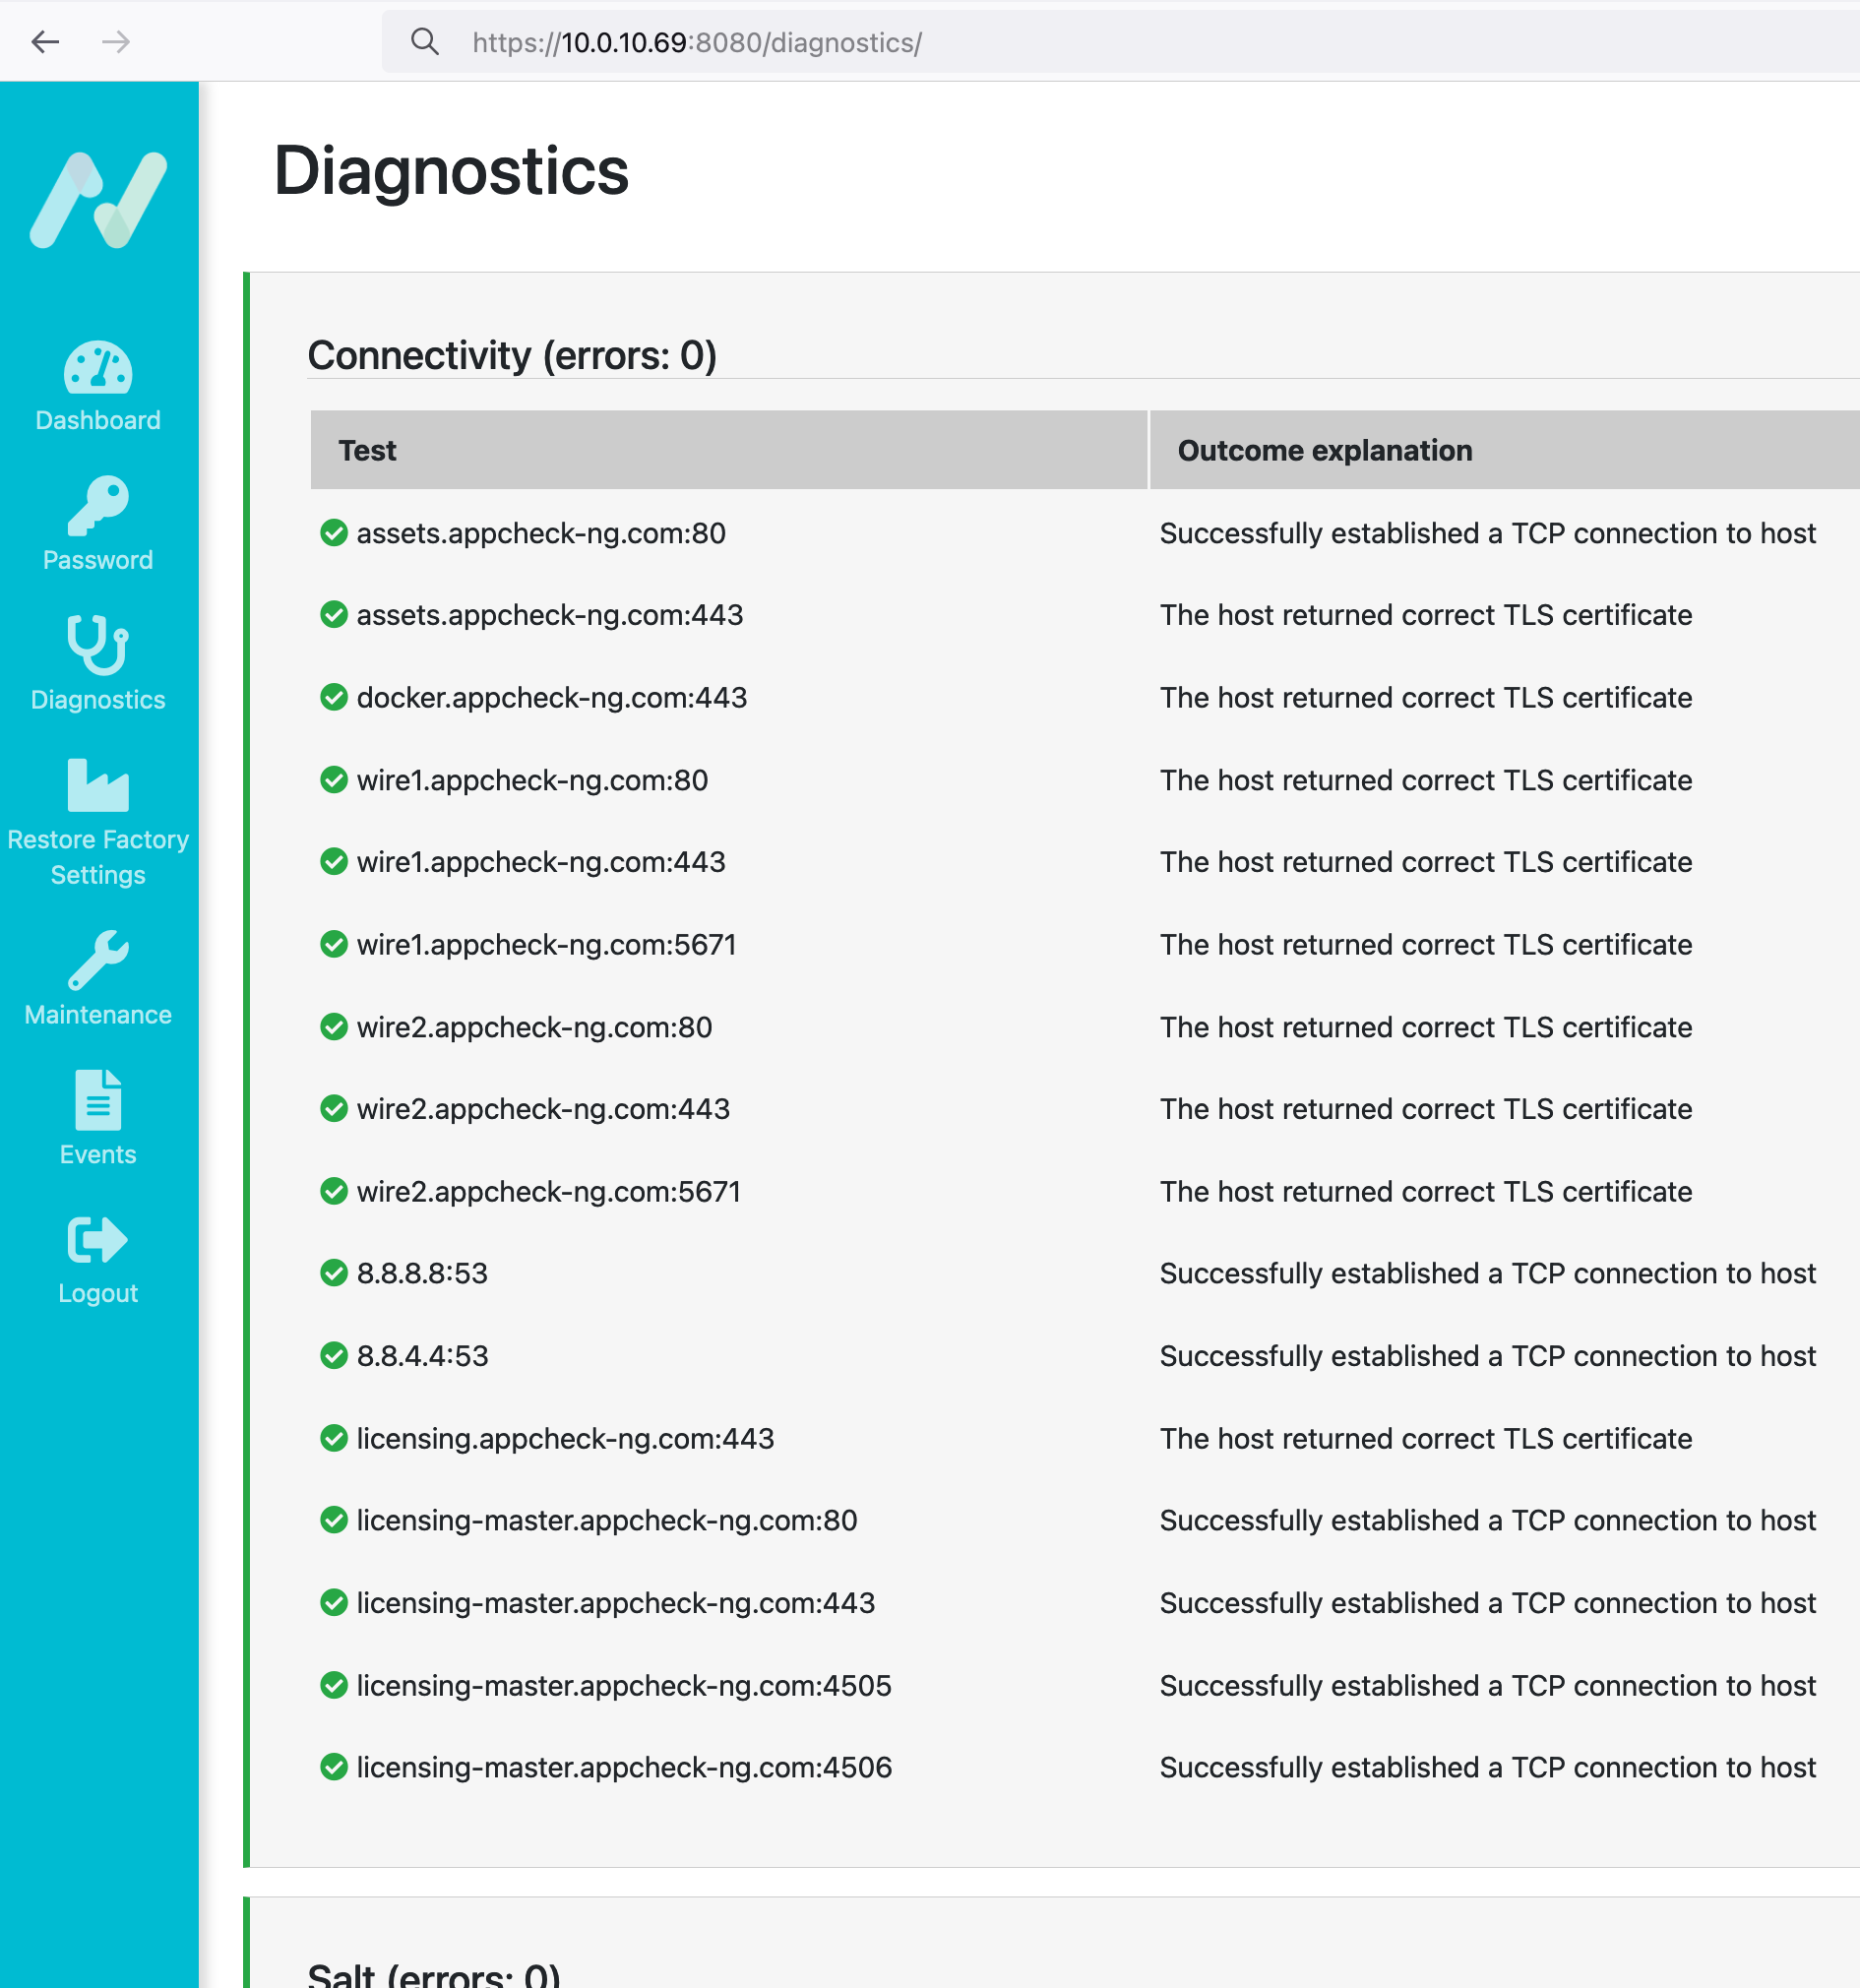Click green check for assets.appcheck-ng.com:443
1860x1988 pixels.
tap(334, 615)
